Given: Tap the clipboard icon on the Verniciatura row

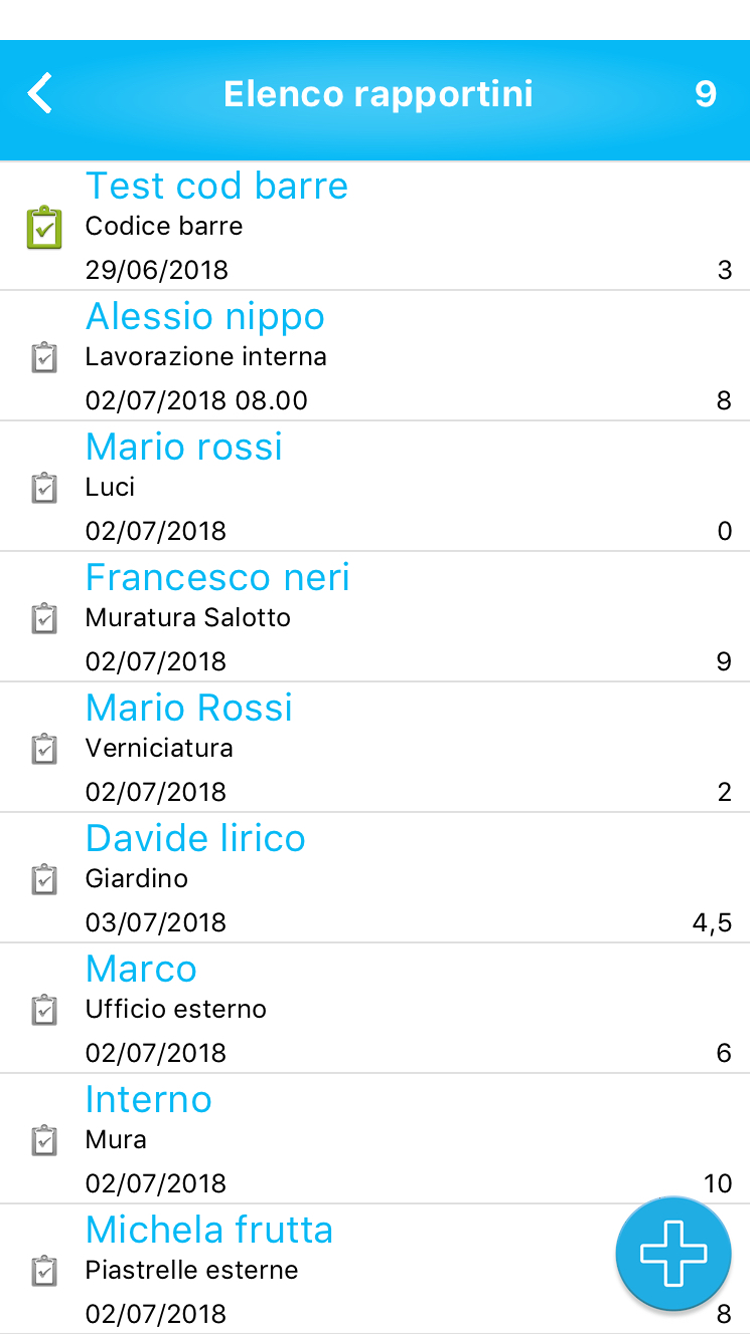Looking at the screenshot, I should point(44,749).
